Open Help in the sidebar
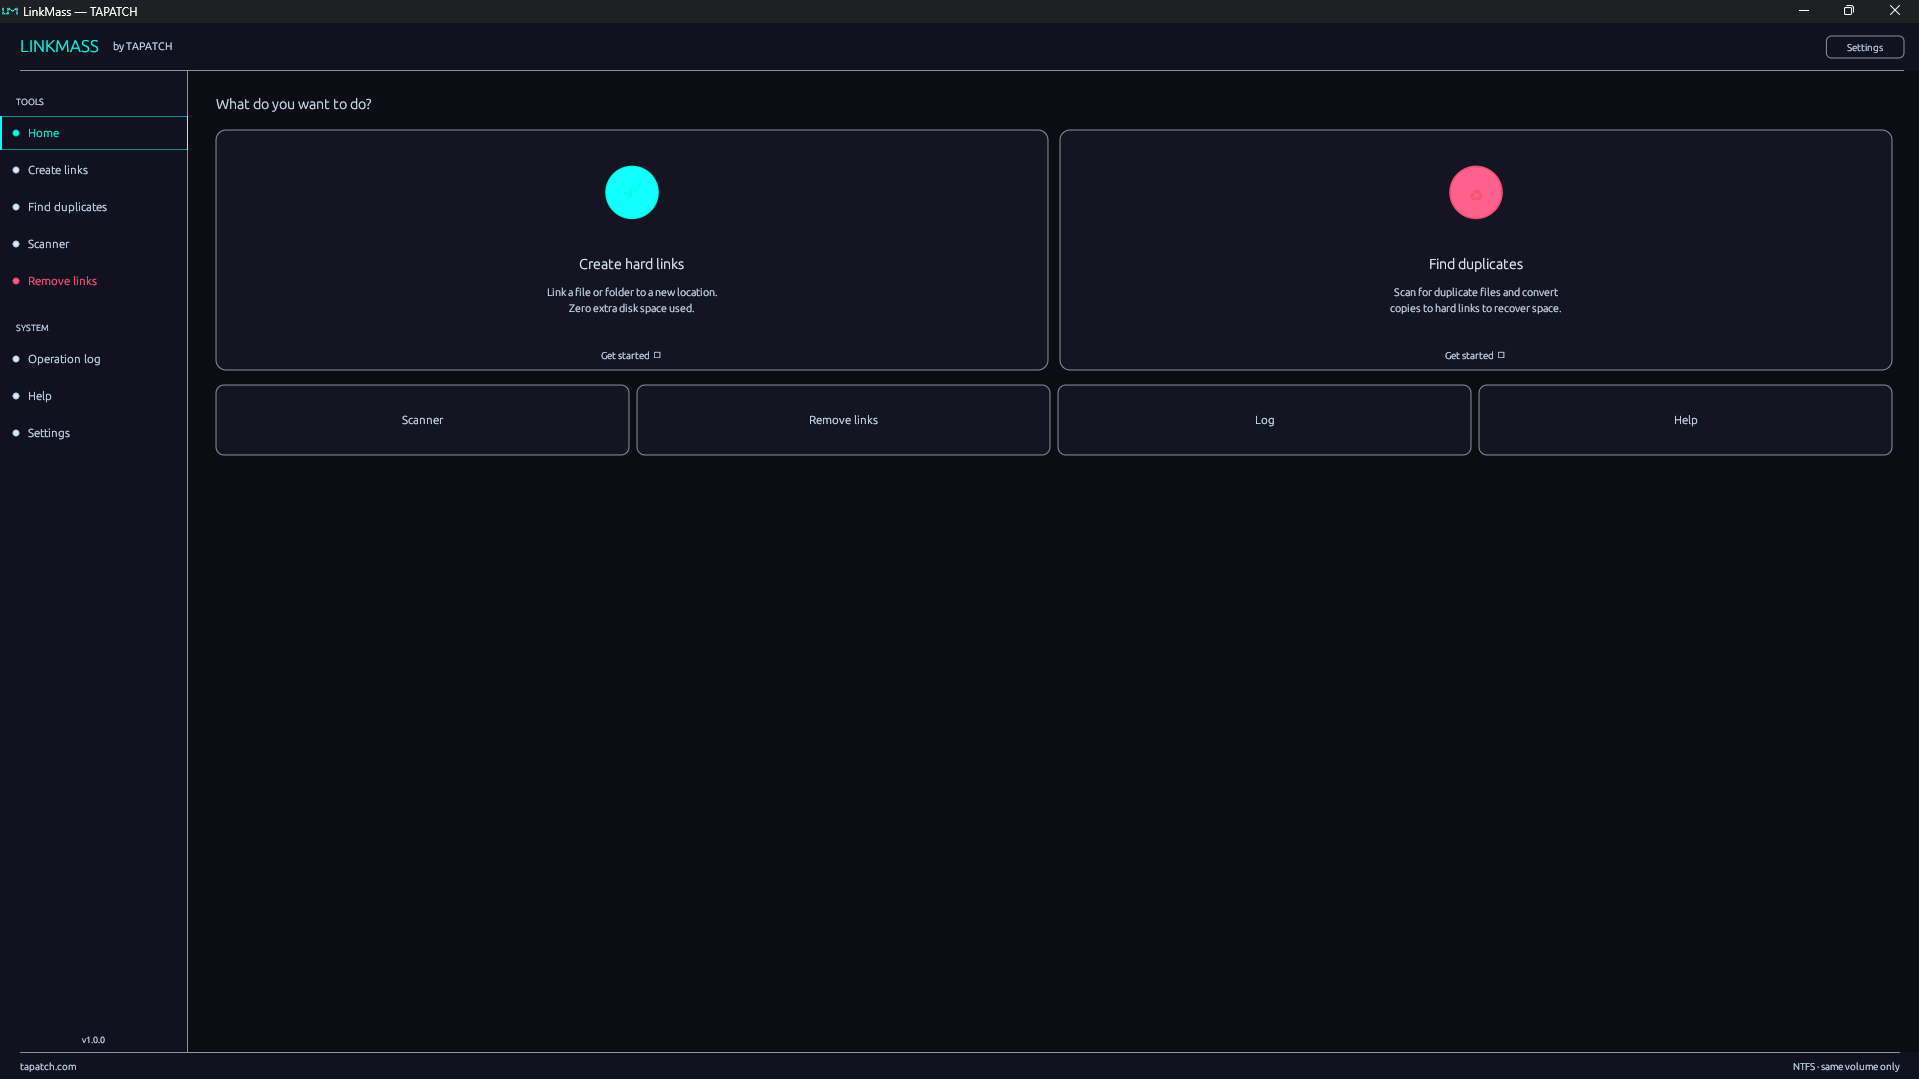The height and width of the screenshot is (1079, 1919). pos(94,396)
